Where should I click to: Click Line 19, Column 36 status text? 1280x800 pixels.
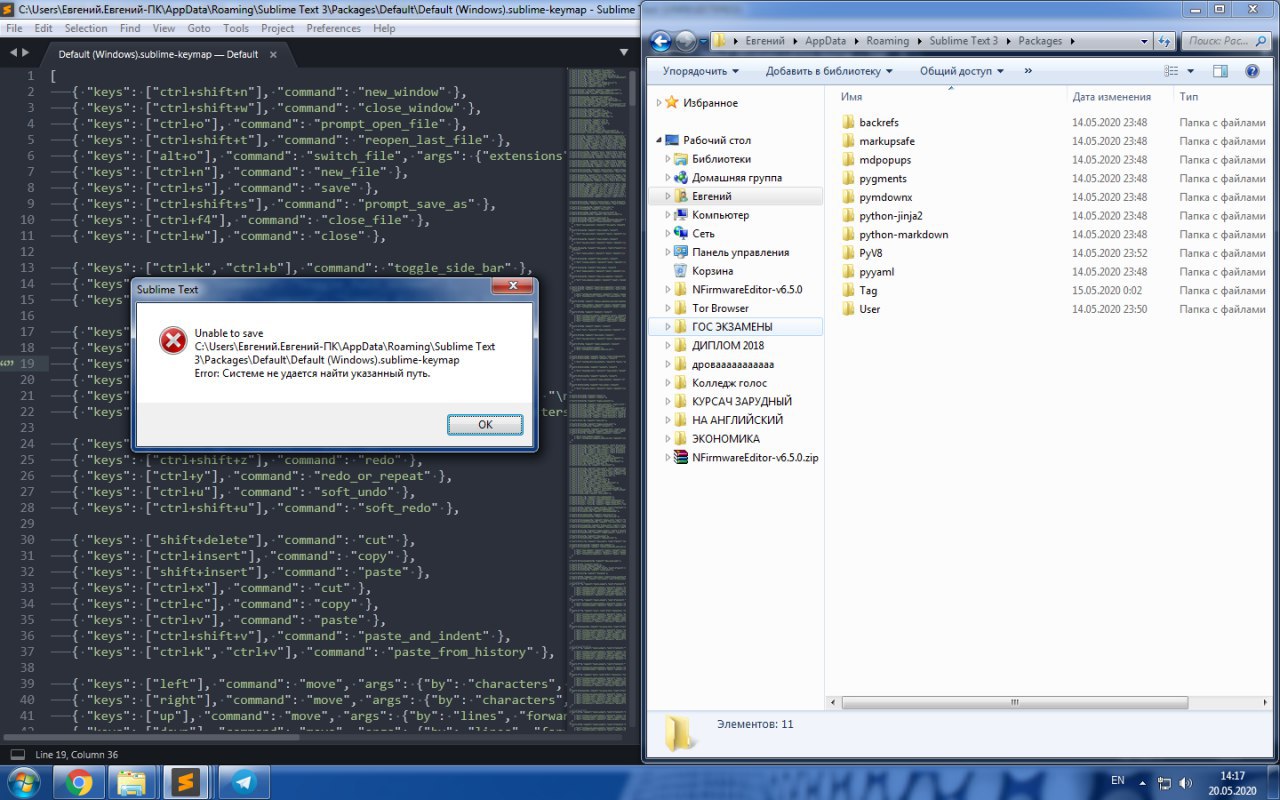tap(77, 754)
